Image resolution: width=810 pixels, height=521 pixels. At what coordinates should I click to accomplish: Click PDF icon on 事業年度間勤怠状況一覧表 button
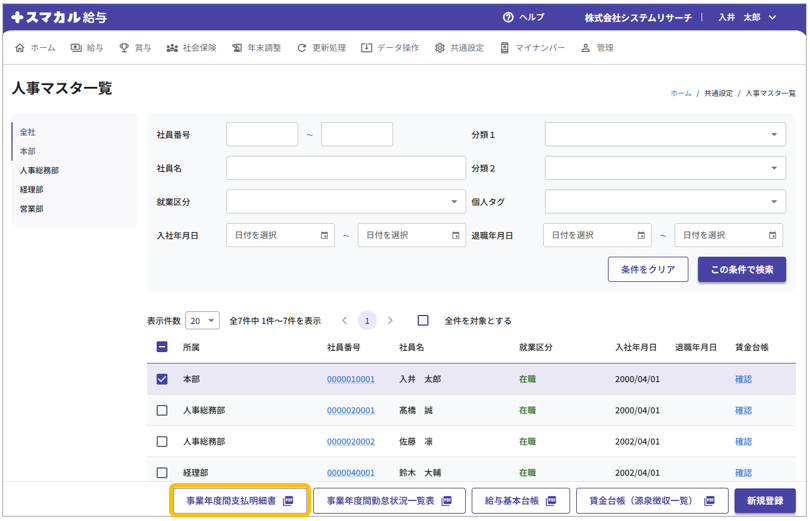pyautogui.click(x=447, y=501)
